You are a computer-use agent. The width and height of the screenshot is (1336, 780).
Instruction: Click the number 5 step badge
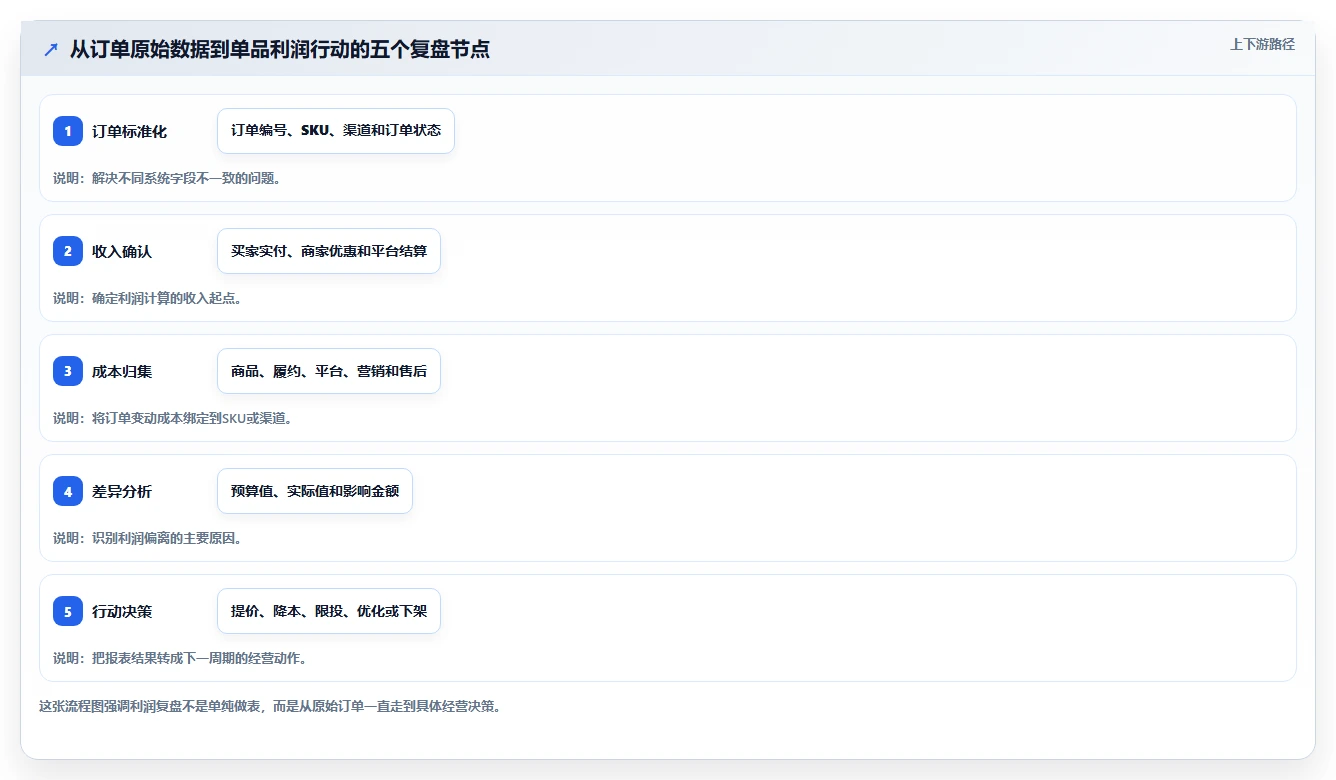coord(68,611)
